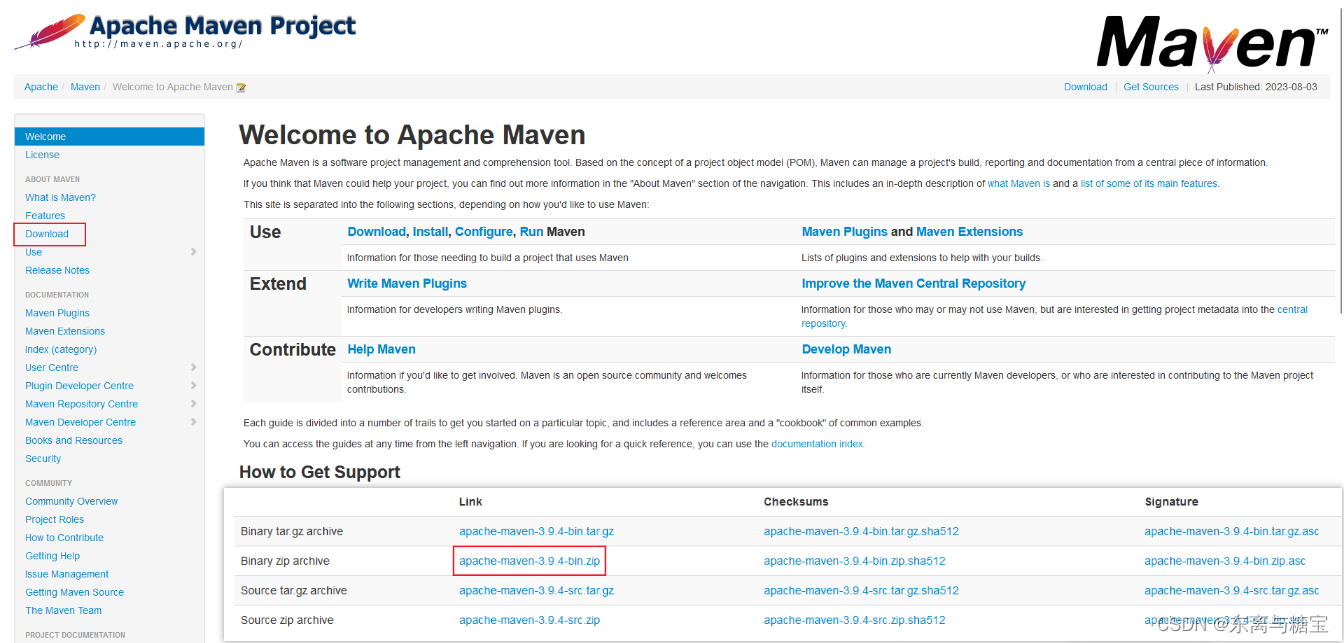Open Maven Extensions link in the Use row
1344x643 pixels.
970,232
